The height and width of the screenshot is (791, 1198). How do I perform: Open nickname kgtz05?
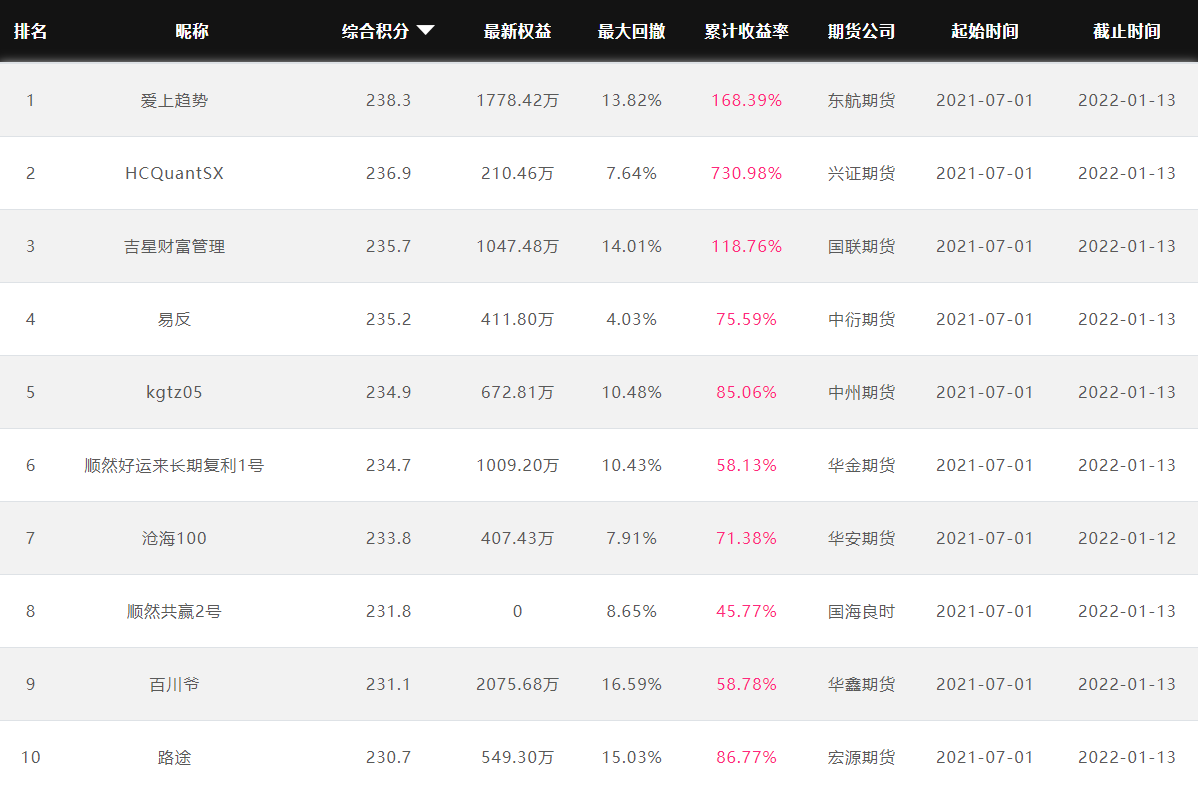pos(174,392)
